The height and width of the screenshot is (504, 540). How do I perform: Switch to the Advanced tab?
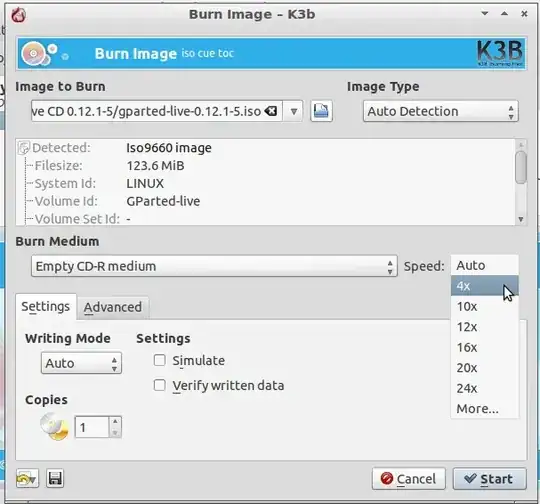(x=113, y=307)
